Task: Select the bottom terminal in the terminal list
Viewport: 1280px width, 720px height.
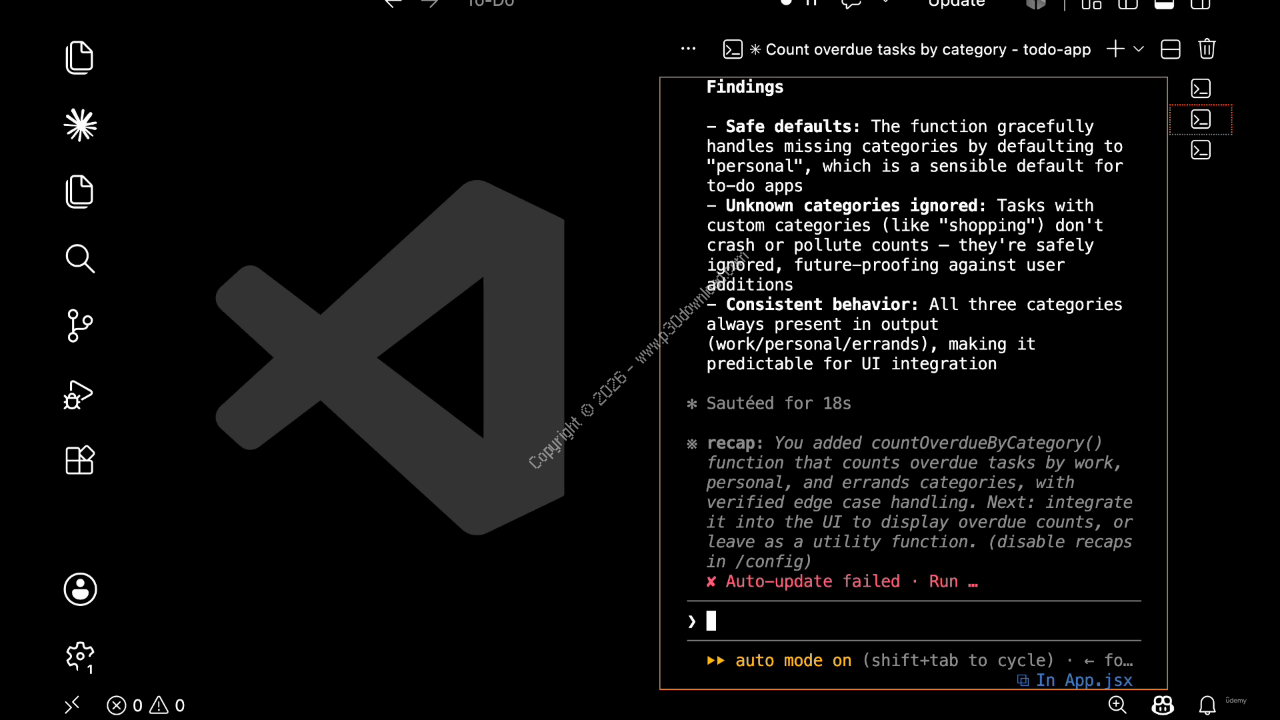Action: [x=1201, y=150]
